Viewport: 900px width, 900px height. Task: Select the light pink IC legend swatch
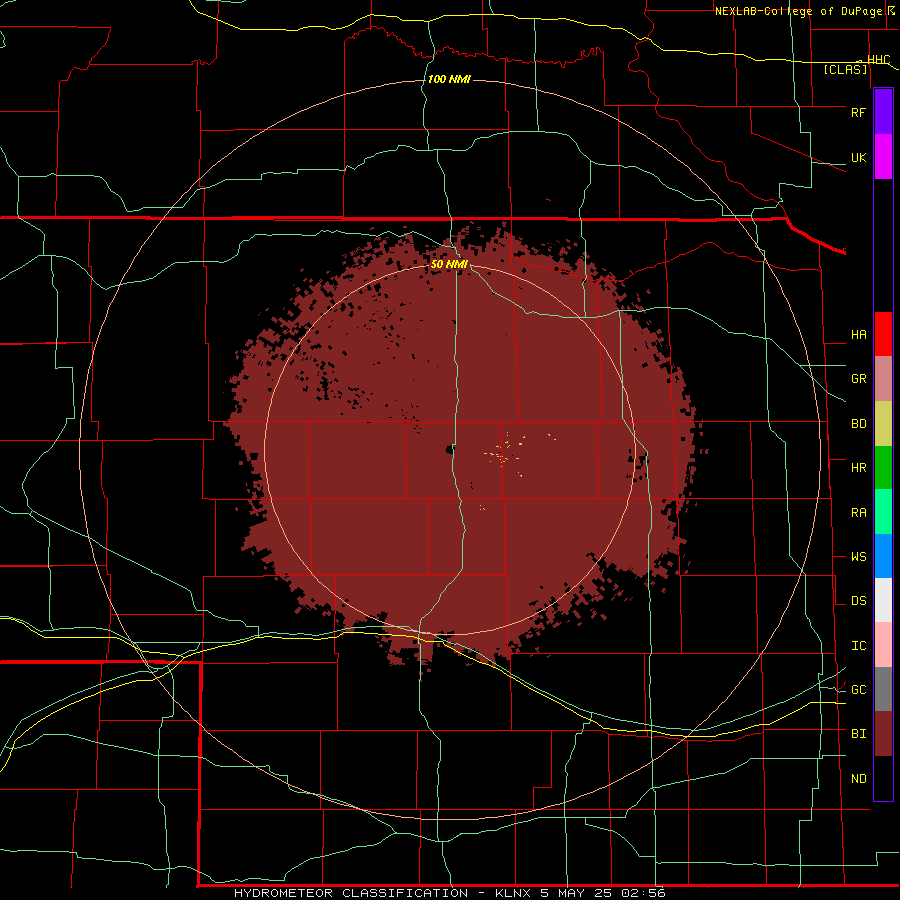click(883, 645)
